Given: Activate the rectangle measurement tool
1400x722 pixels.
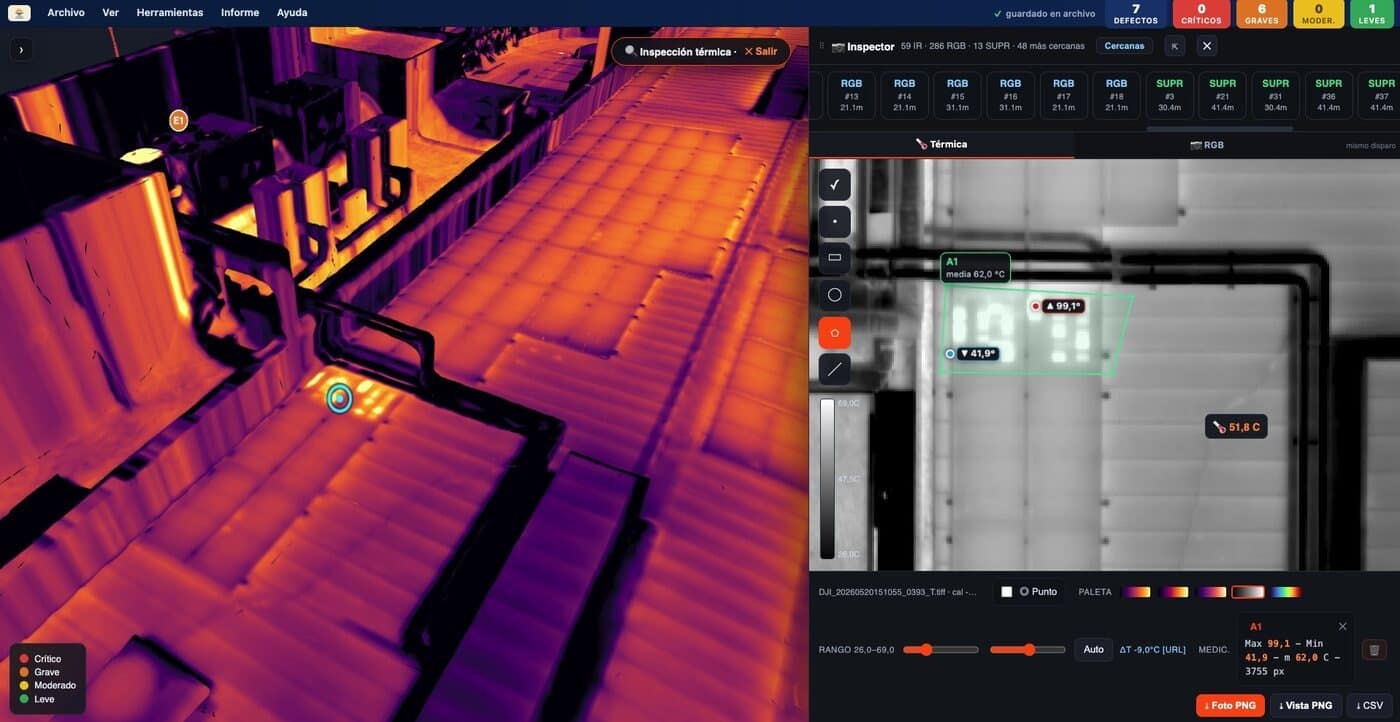Looking at the screenshot, I should [x=834, y=258].
